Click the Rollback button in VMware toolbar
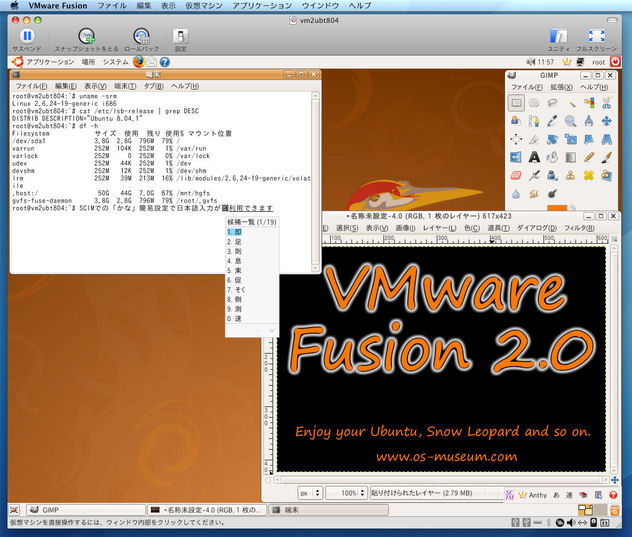632x537 pixels. point(141,40)
